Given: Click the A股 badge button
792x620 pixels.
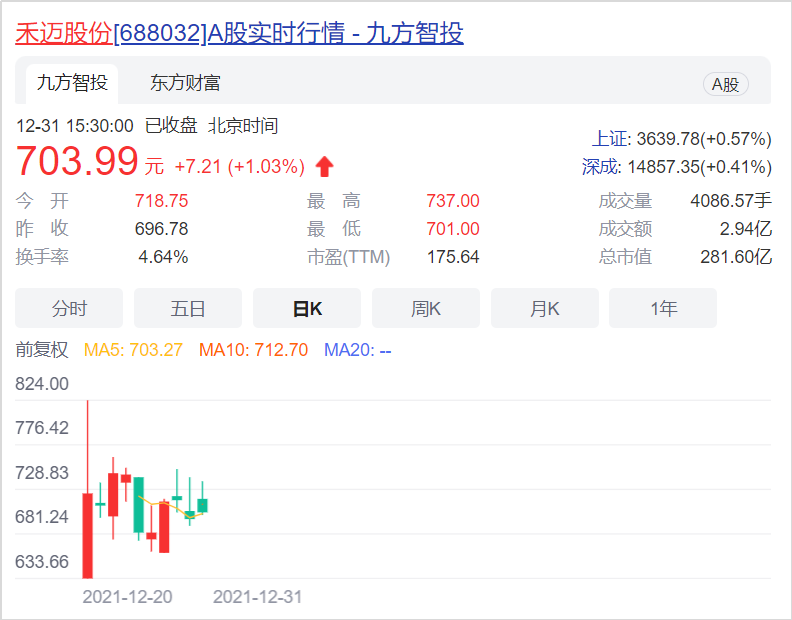Looking at the screenshot, I should pyautogui.click(x=725, y=84).
